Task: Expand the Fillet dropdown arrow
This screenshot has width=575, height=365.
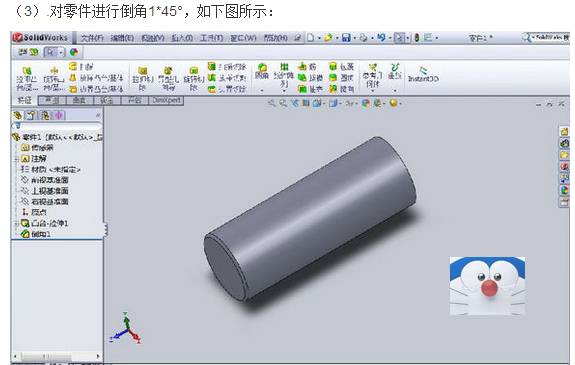Action: tap(262, 90)
